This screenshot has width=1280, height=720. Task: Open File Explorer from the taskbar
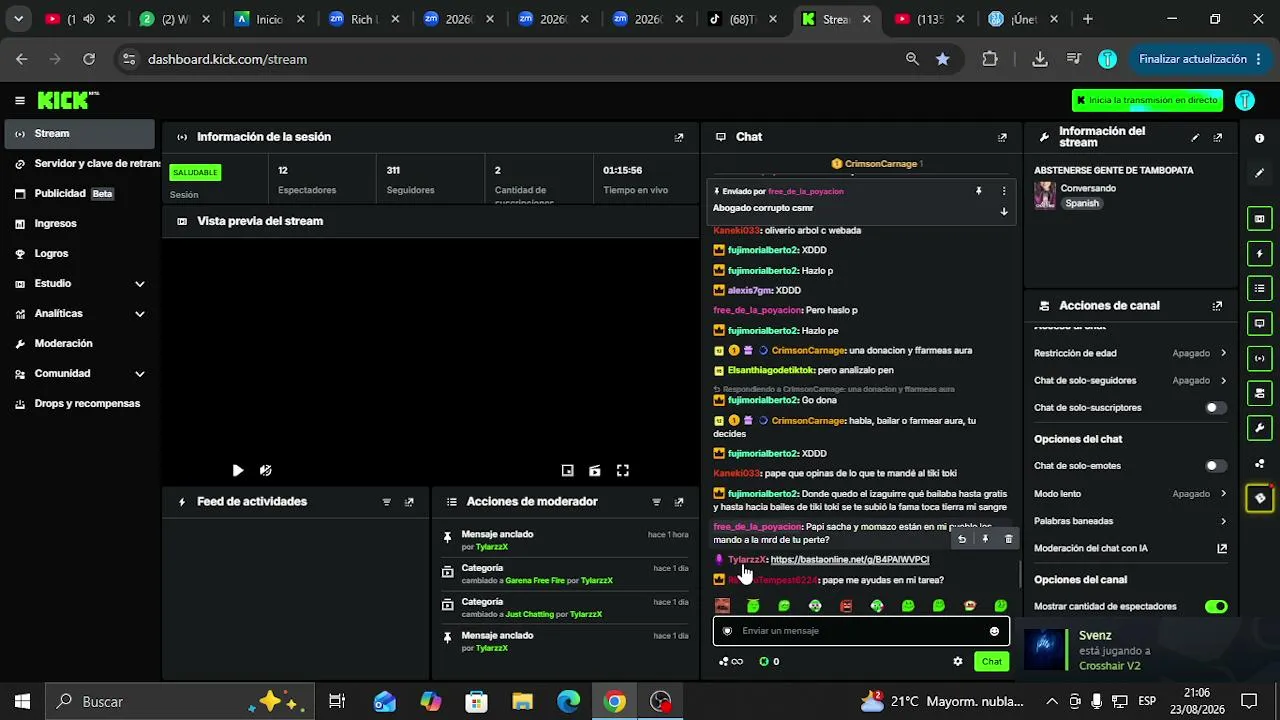point(522,702)
